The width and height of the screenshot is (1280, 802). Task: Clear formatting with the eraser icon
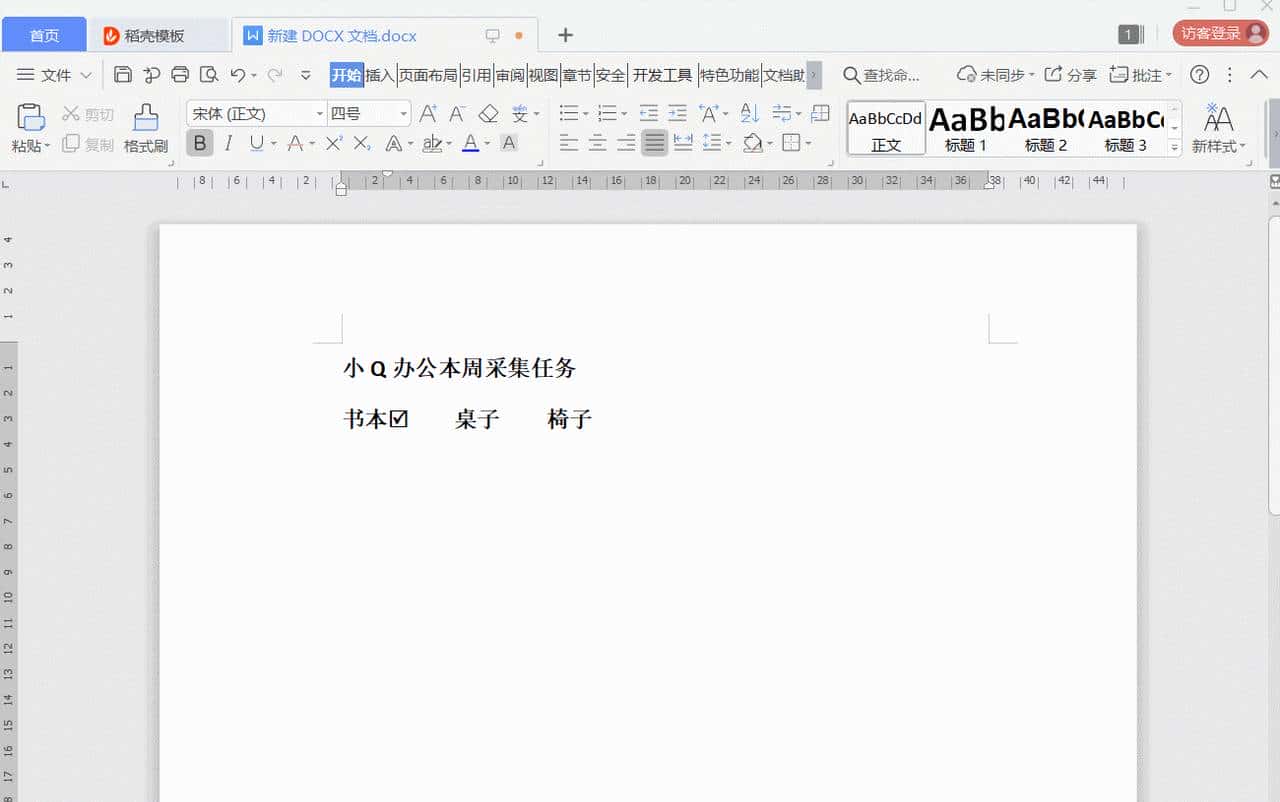(x=489, y=113)
